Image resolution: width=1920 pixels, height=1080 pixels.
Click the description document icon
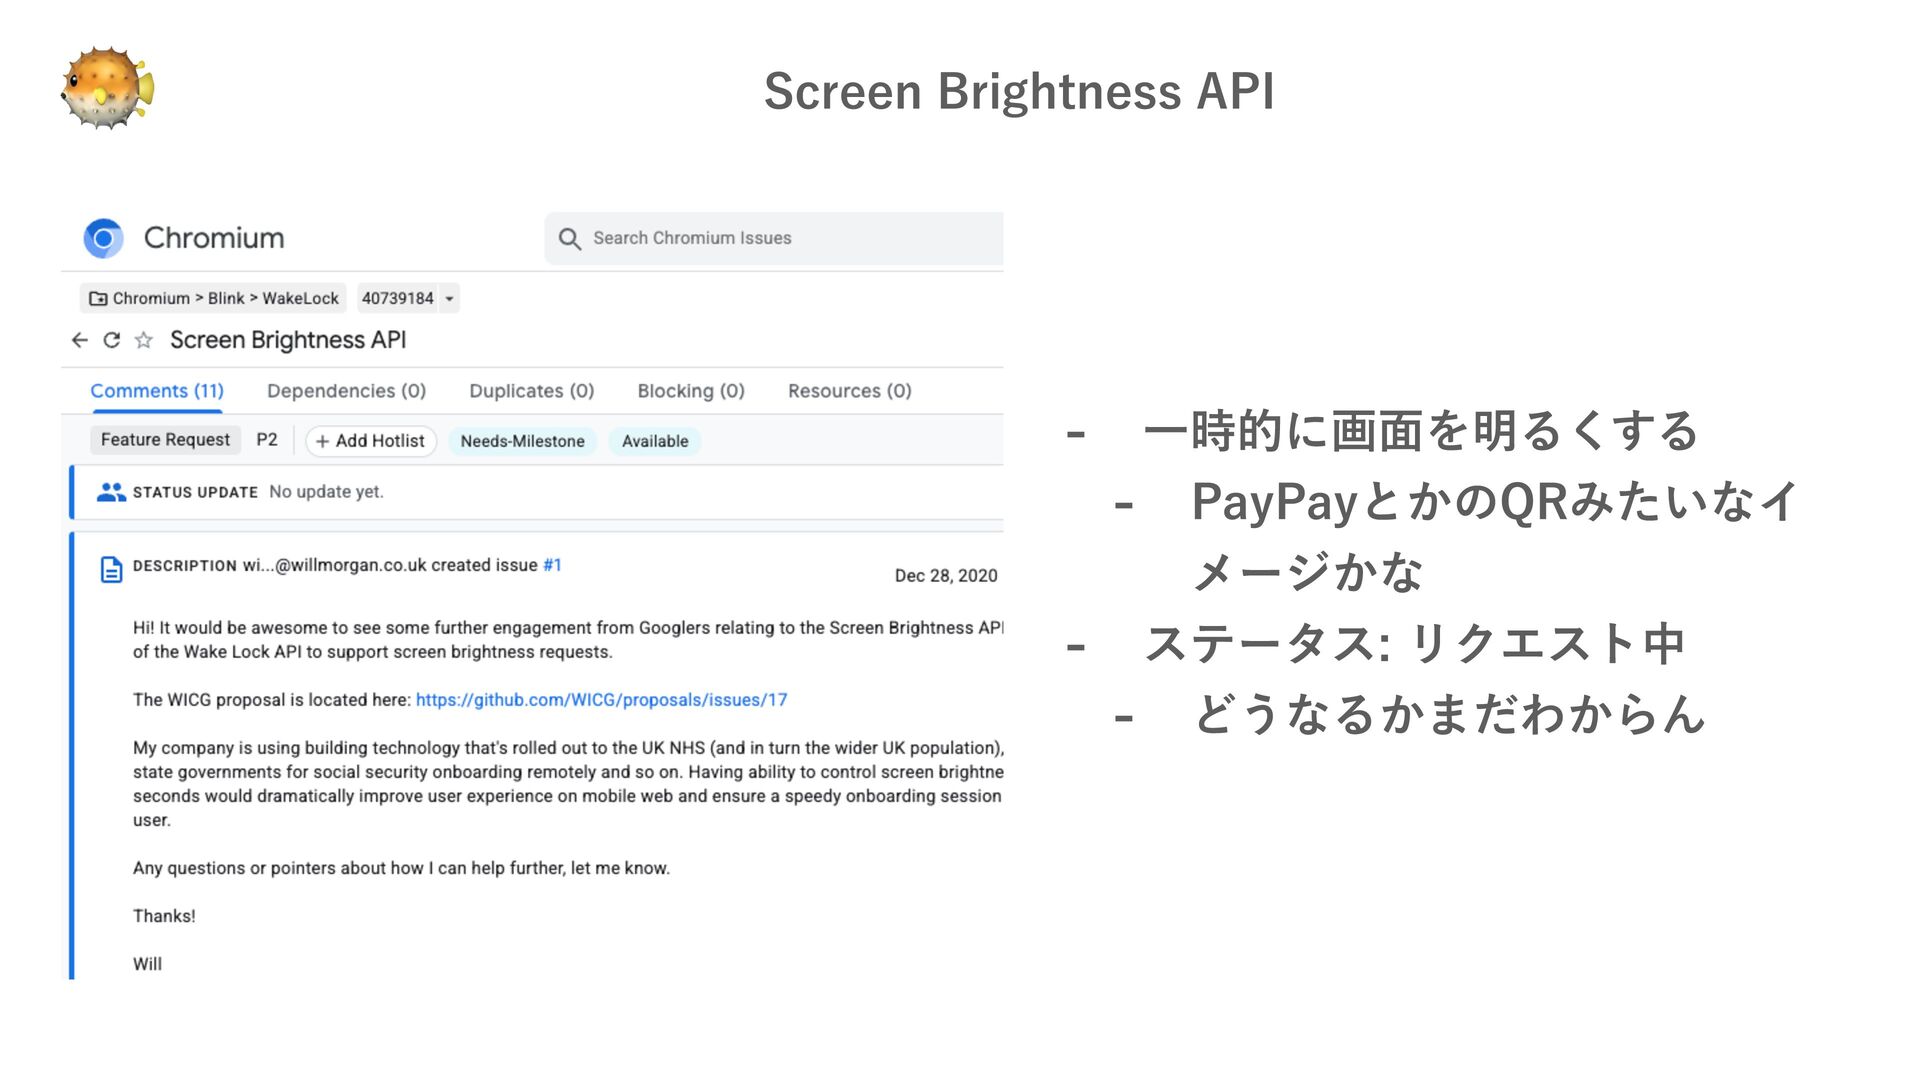112,569
